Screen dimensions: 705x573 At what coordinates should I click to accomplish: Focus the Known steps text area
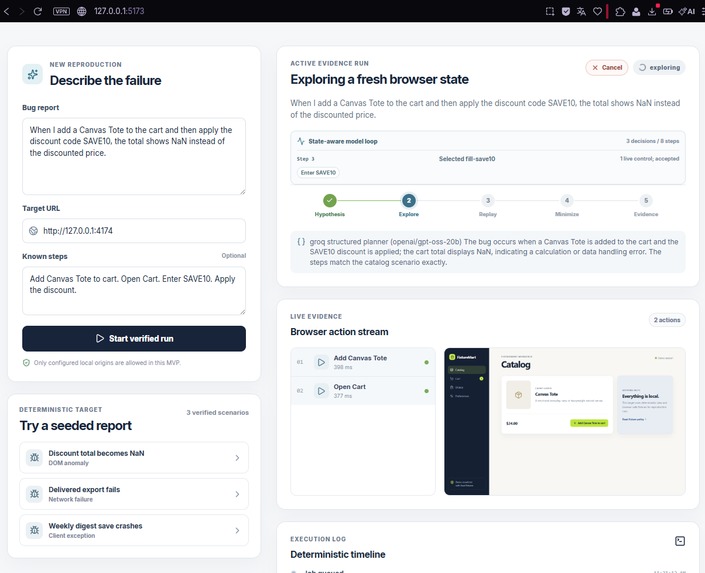click(x=134, y=291)
